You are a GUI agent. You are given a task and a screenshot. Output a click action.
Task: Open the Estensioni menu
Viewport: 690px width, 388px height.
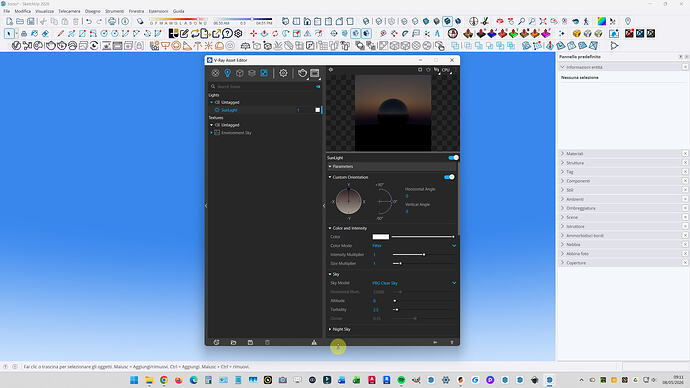[158, 11]
